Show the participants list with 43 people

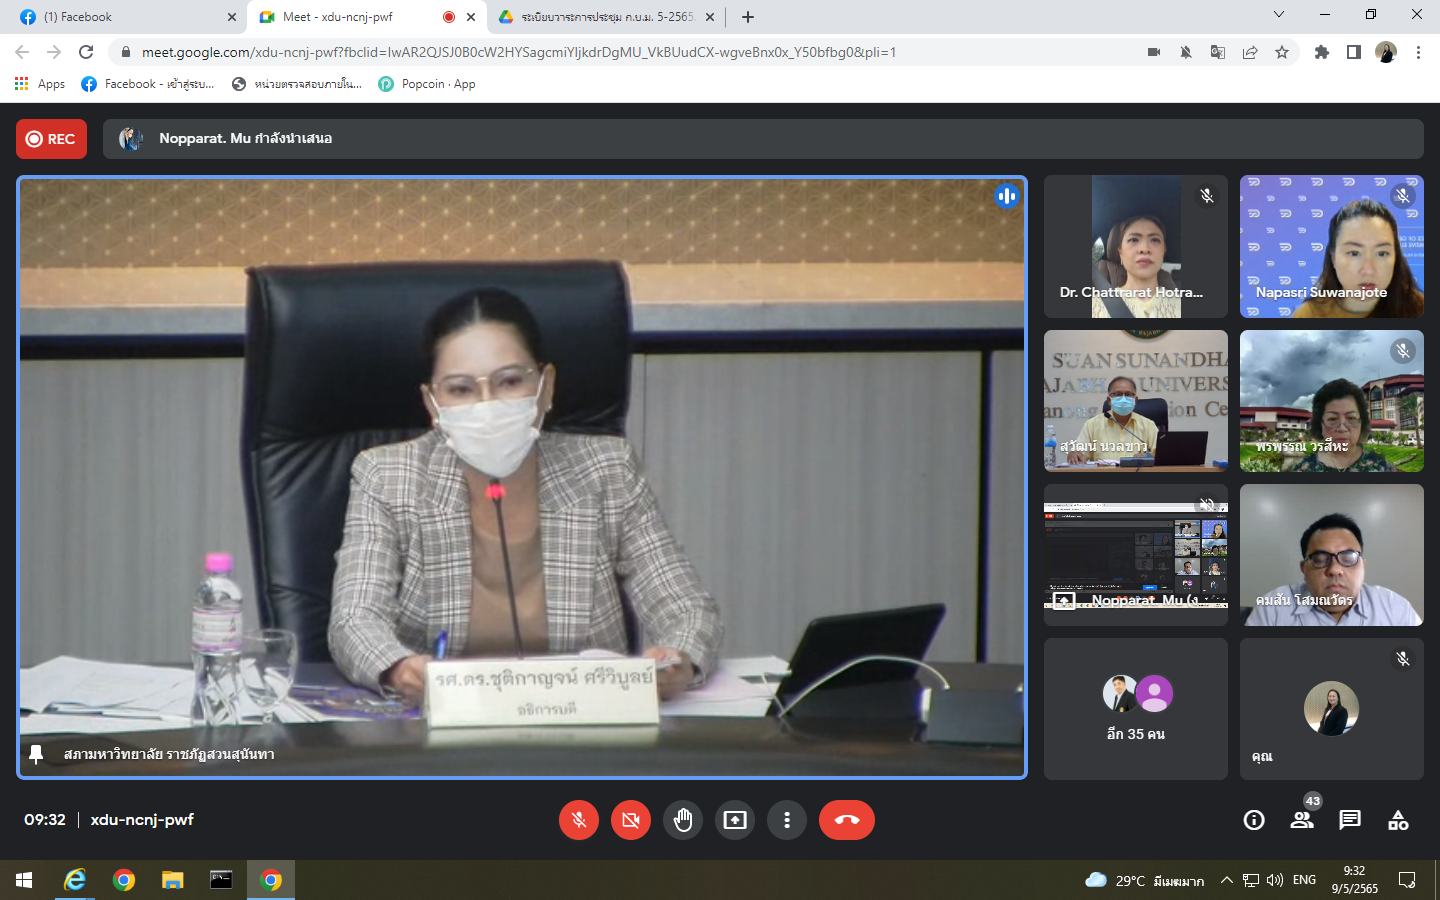pyautogui.click(x=1302, y=820)
